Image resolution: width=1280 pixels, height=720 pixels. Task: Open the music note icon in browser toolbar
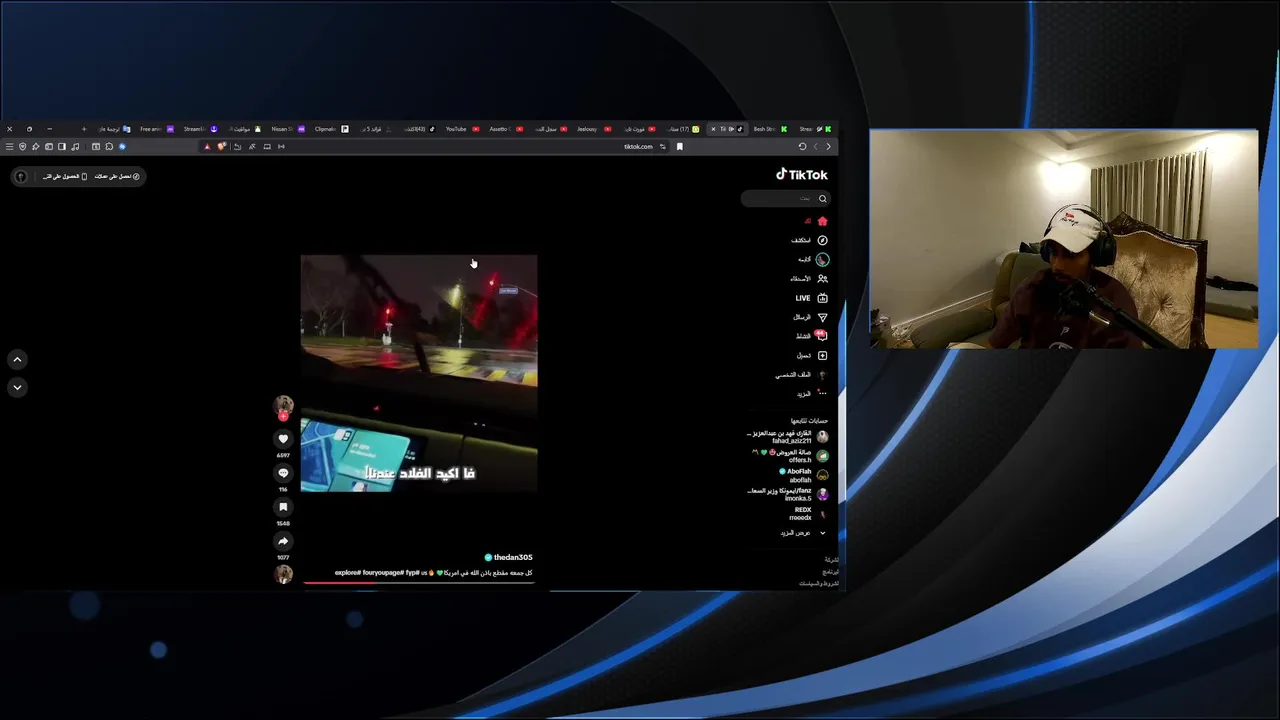pyautogui.click(x=75, y=147)
